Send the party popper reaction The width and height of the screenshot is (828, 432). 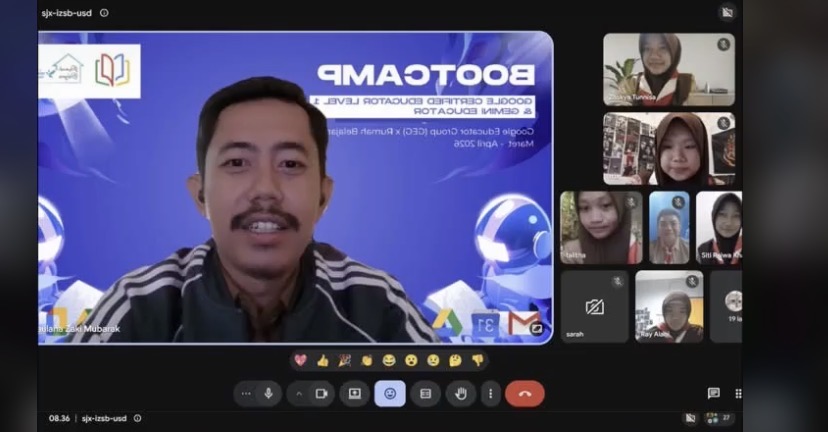pyautogui.click(x=345, y=361)
